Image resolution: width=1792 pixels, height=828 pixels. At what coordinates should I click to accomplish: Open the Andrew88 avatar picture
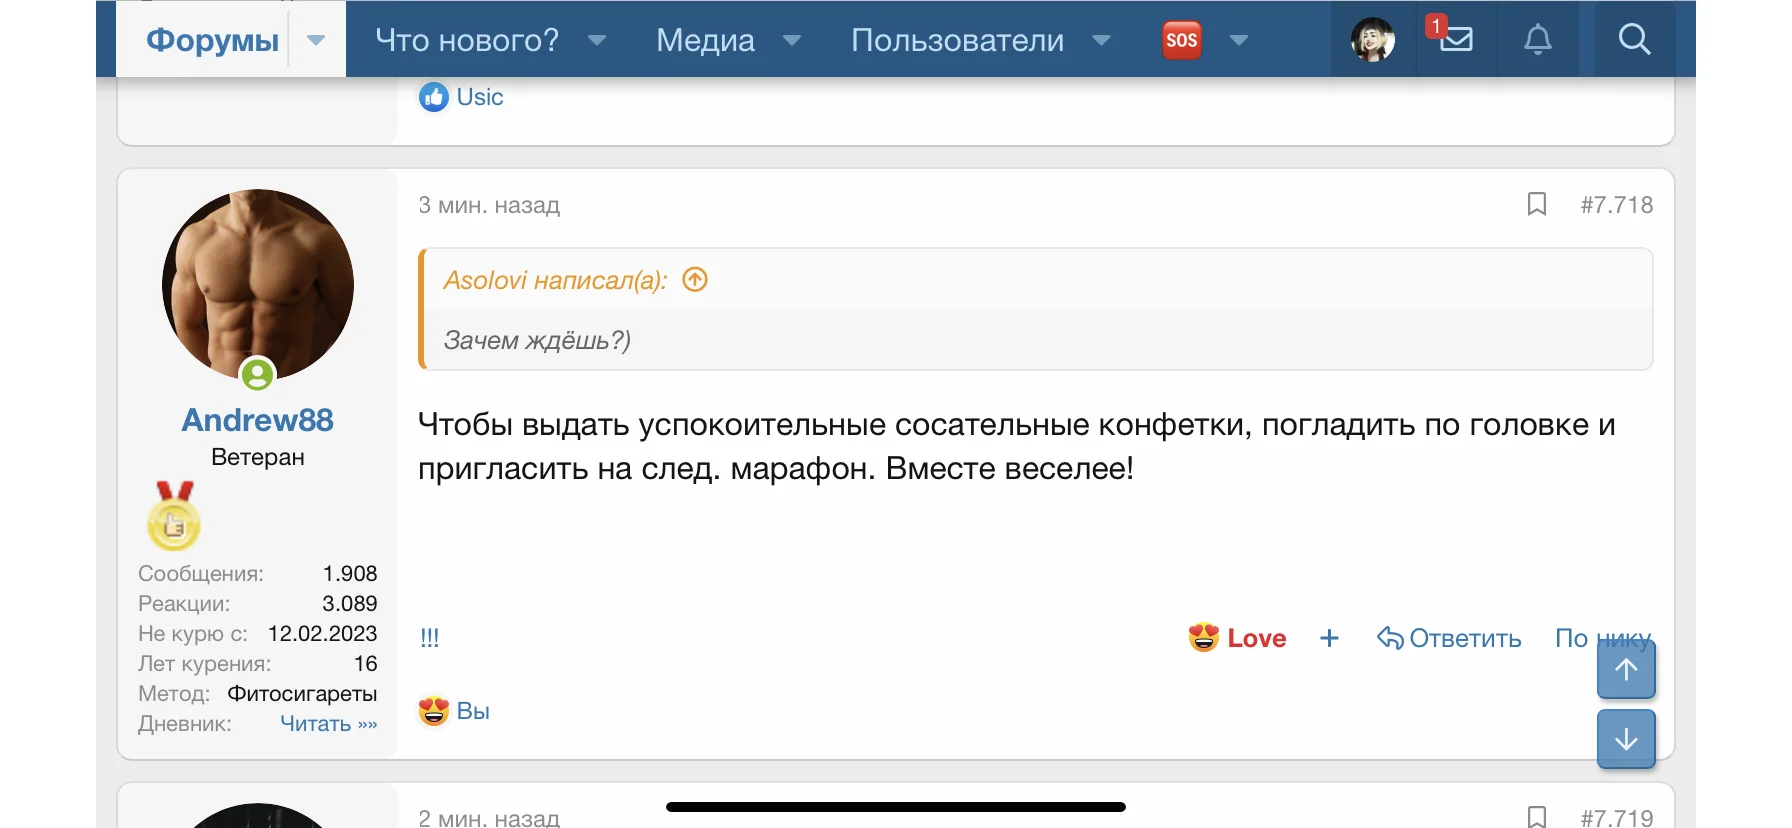pos(258,285)
